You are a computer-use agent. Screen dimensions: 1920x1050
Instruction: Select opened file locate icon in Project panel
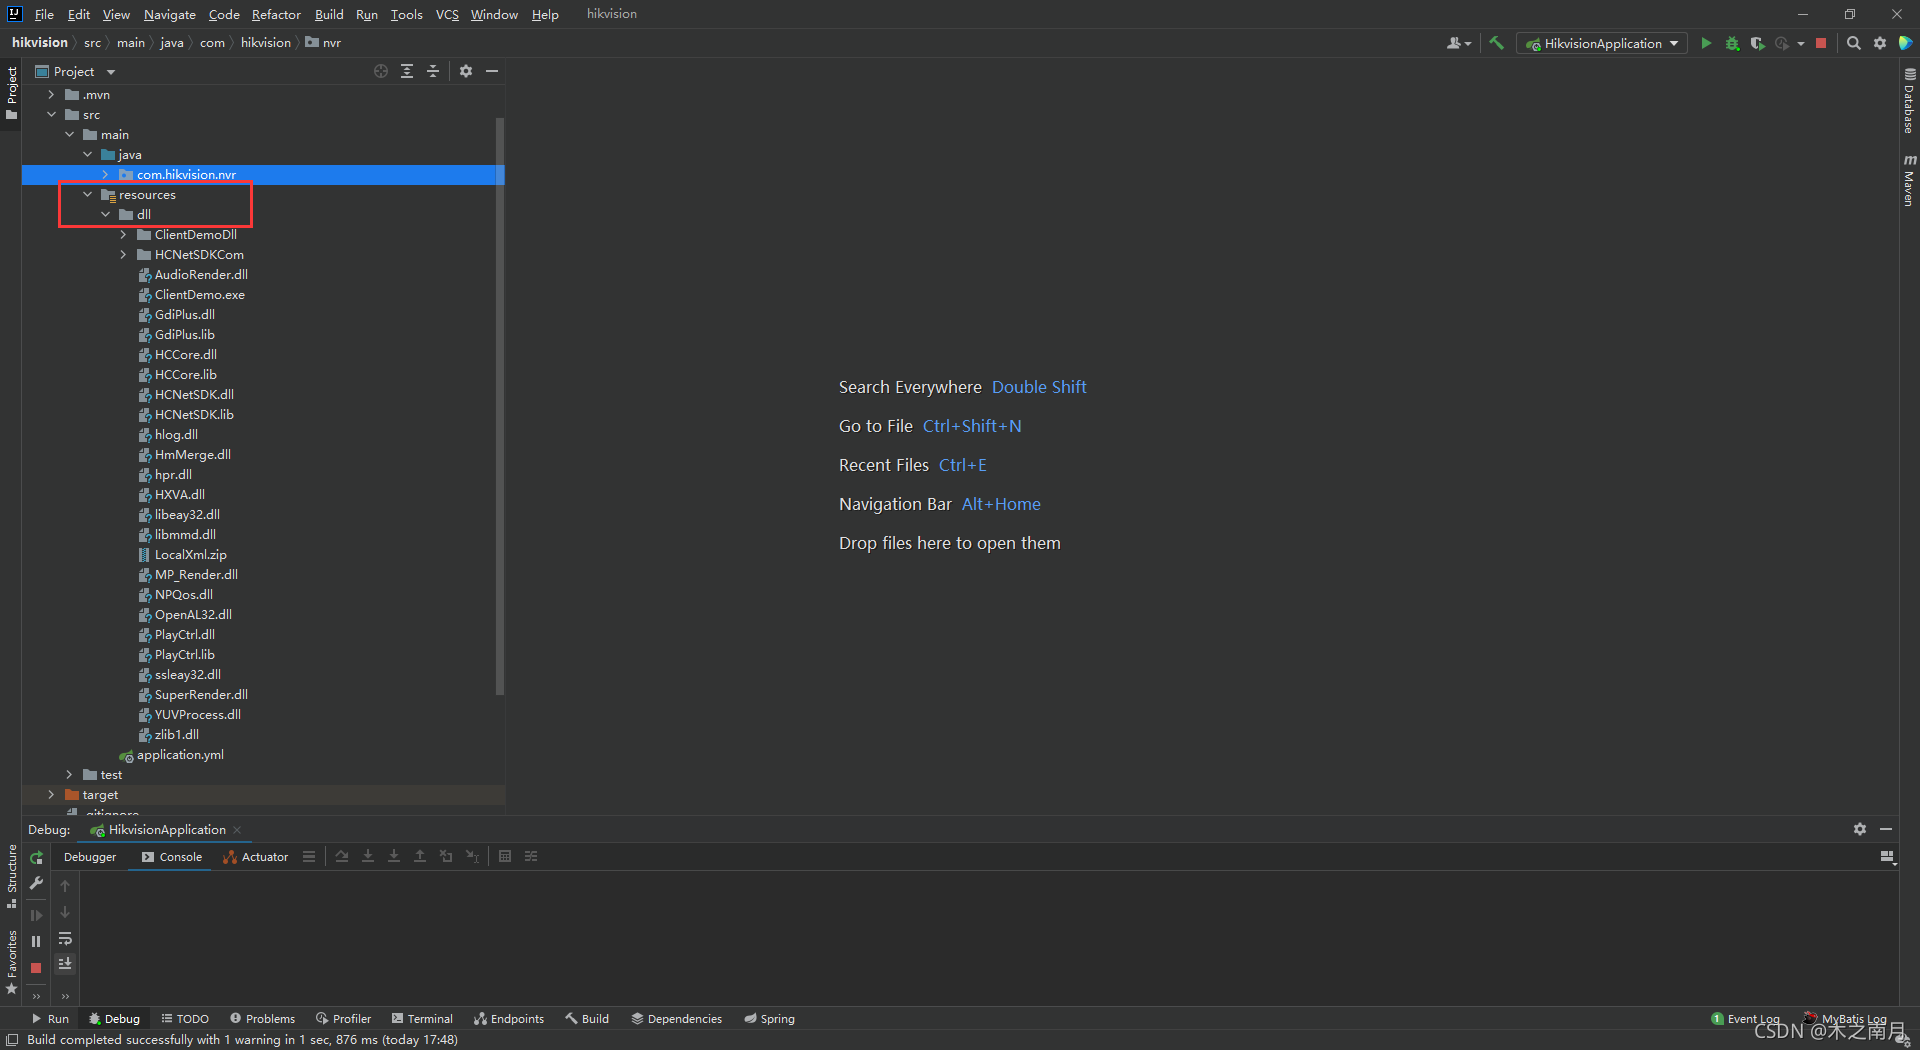tap(381, 71)
